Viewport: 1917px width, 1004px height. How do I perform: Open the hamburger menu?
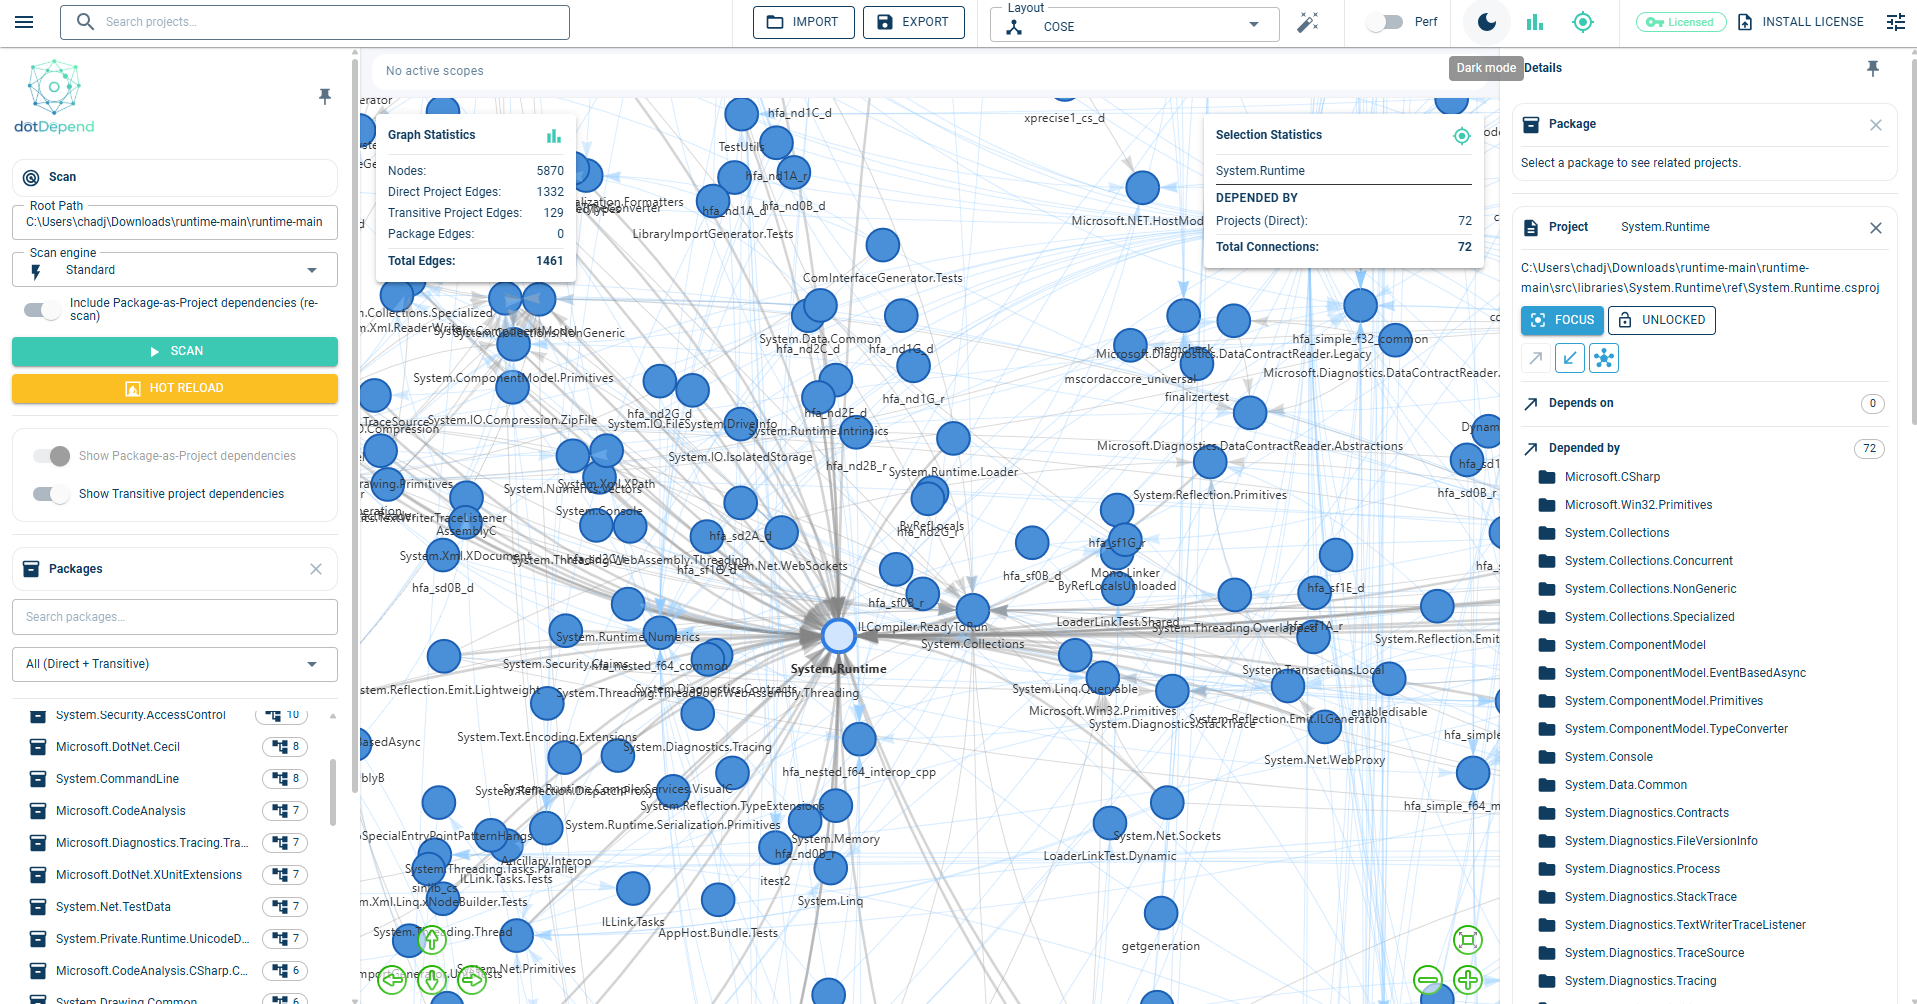25,22
